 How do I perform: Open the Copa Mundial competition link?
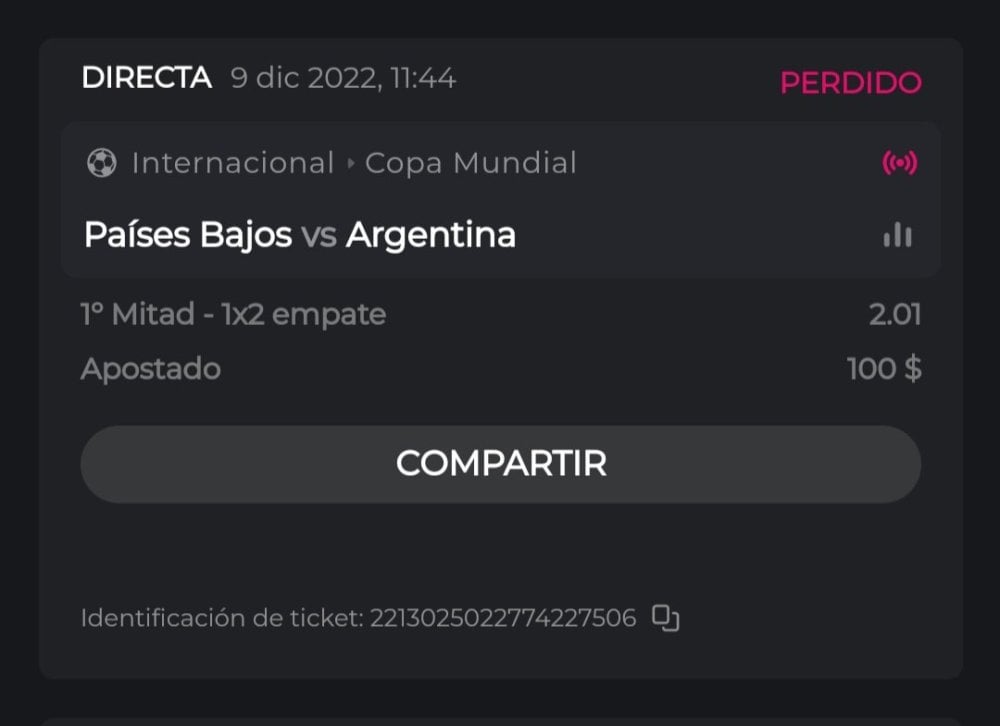click(470, 163)
